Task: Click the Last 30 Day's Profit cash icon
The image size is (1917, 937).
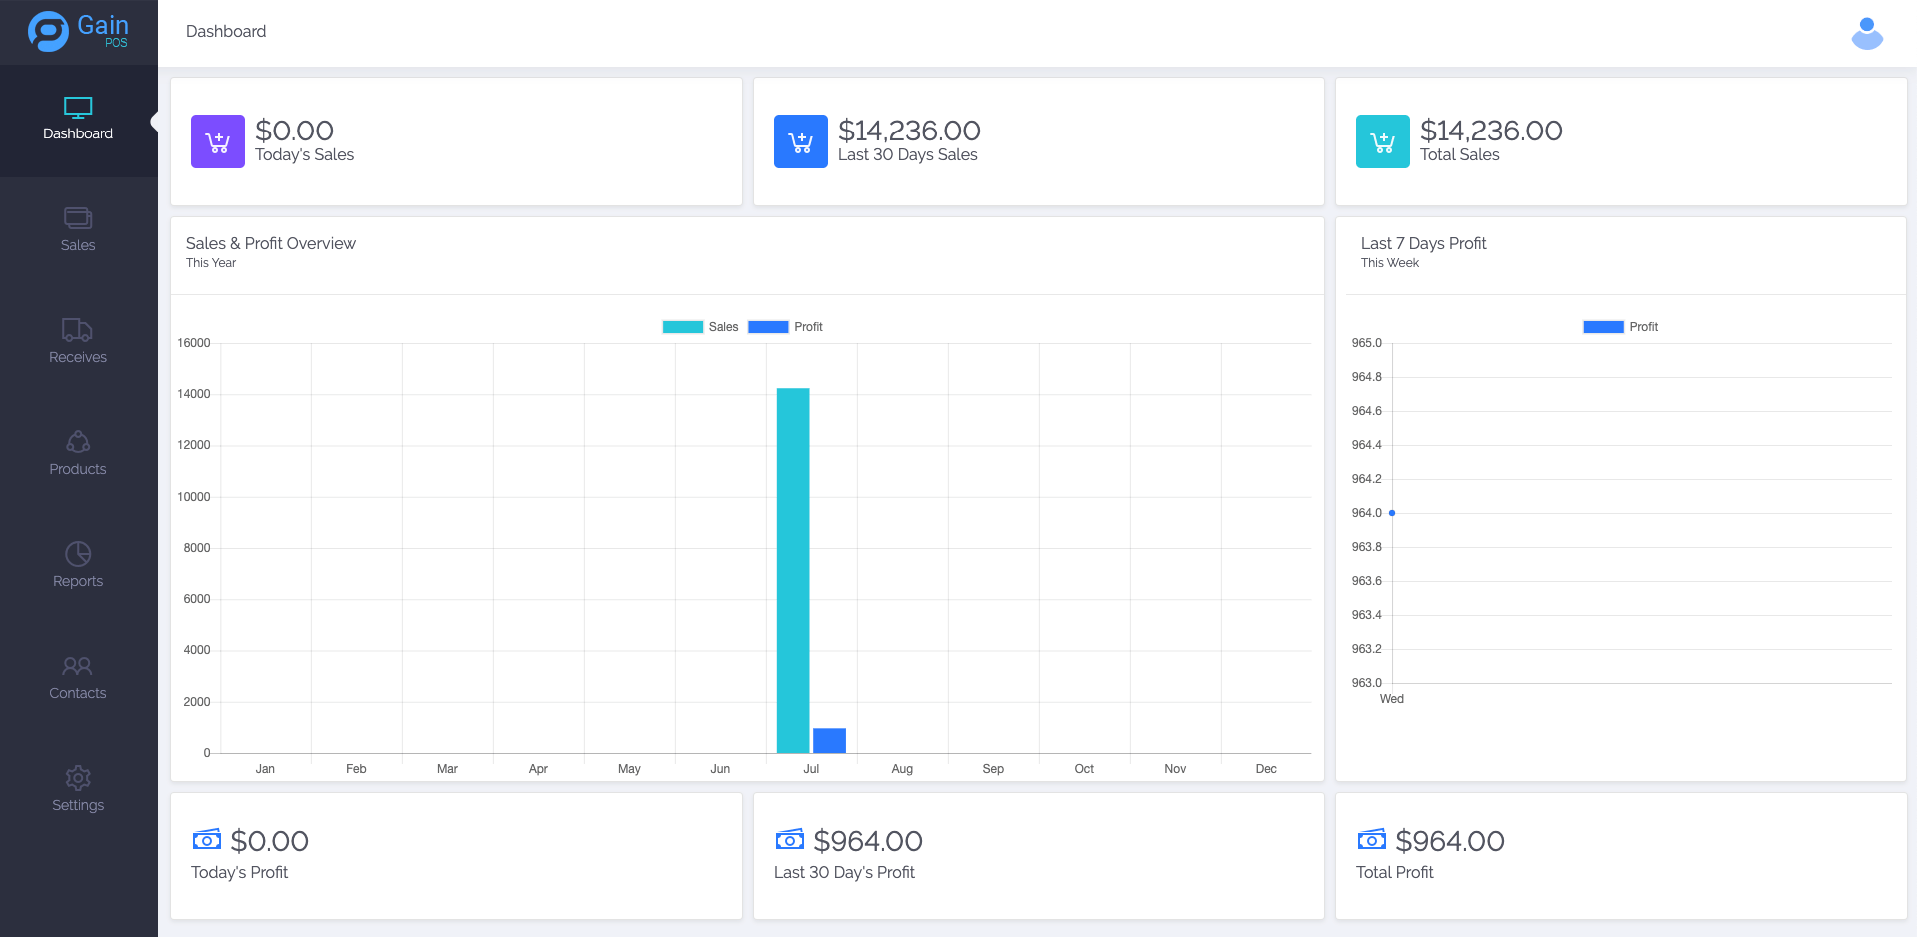Action: point(790,839)
